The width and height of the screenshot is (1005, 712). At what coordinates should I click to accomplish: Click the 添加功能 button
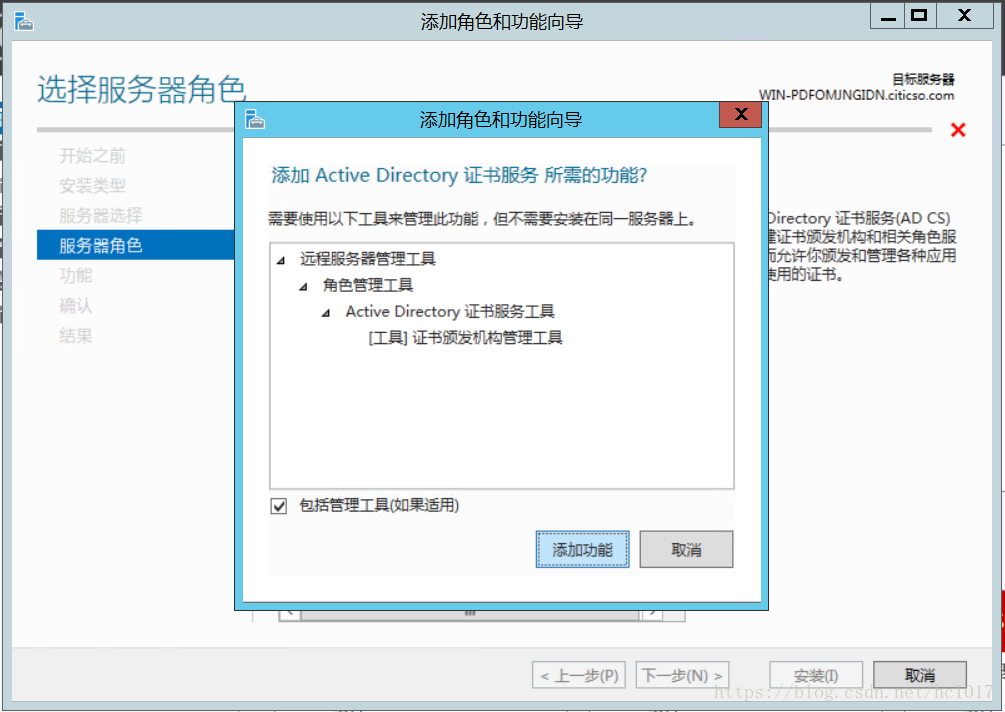coord(582,549)
